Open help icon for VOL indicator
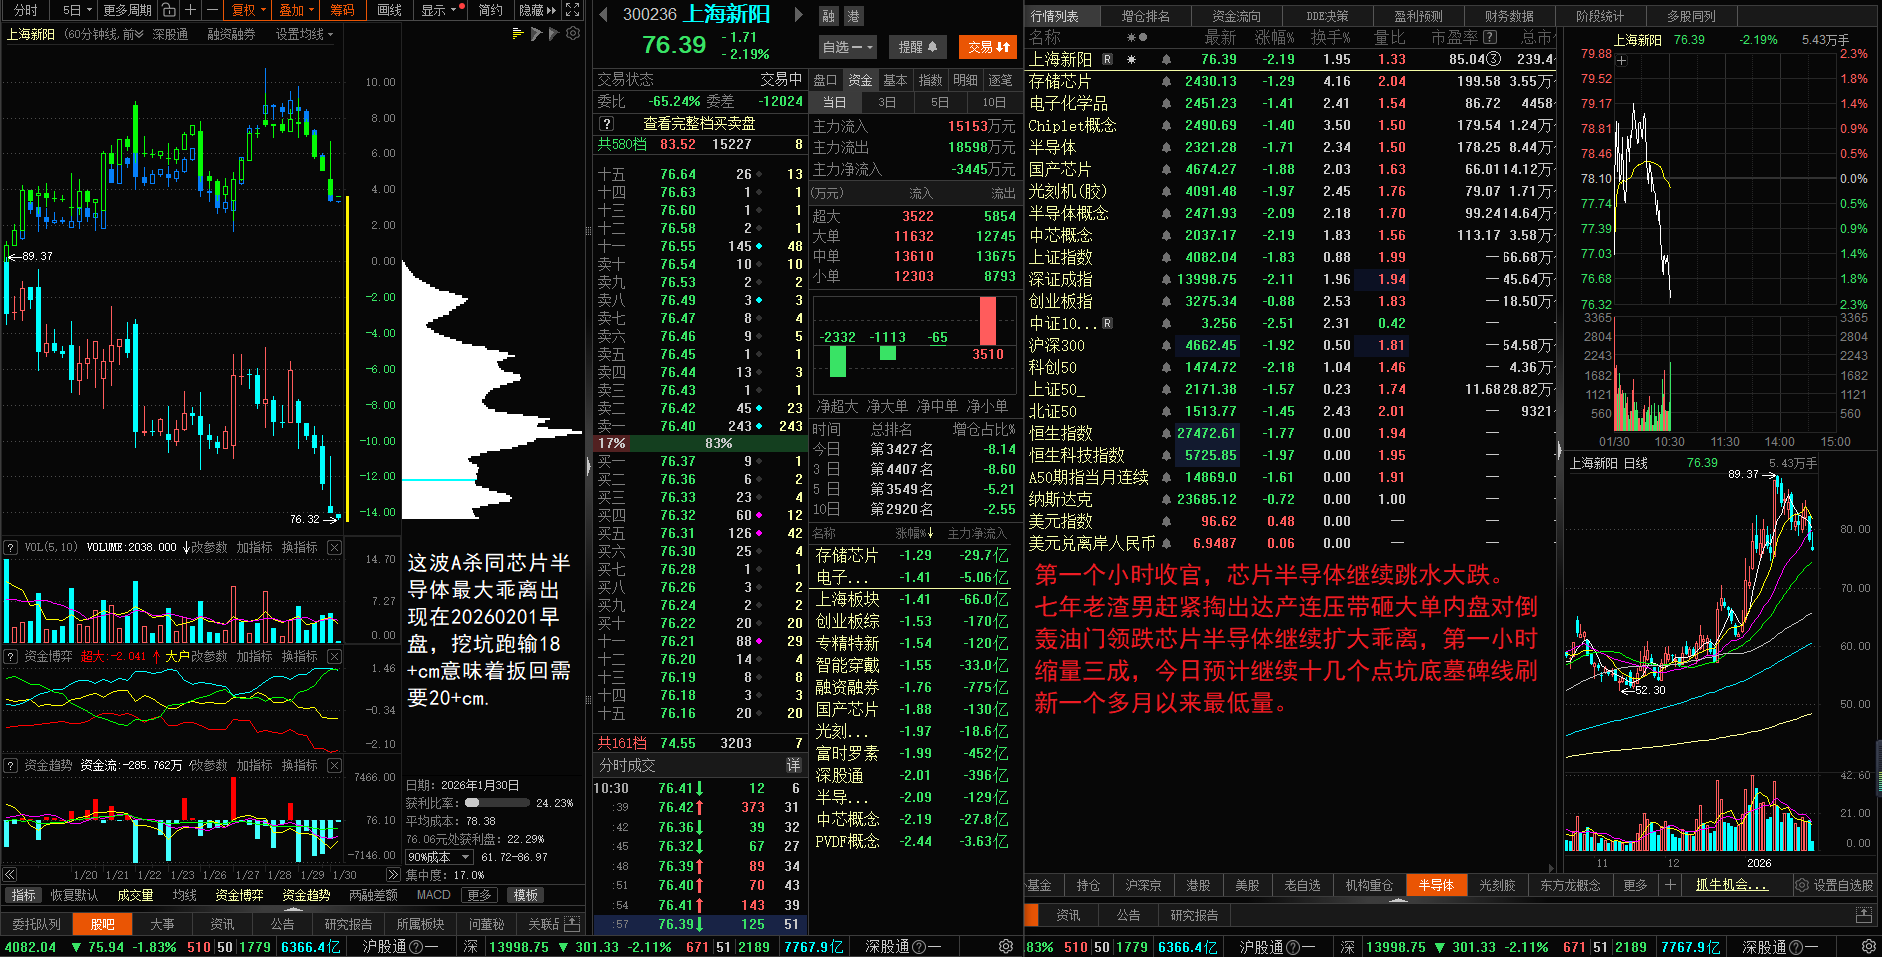The image size is (1882, 957). click(11, 547)
